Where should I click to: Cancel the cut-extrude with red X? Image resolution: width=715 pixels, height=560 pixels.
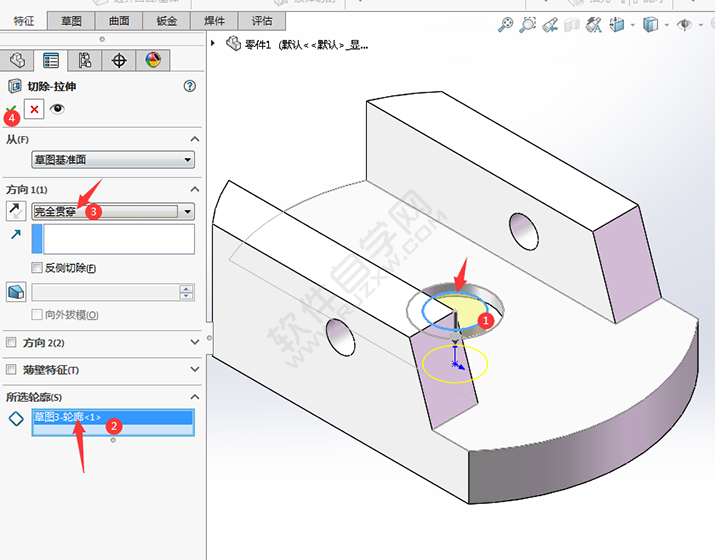point(34,109)
